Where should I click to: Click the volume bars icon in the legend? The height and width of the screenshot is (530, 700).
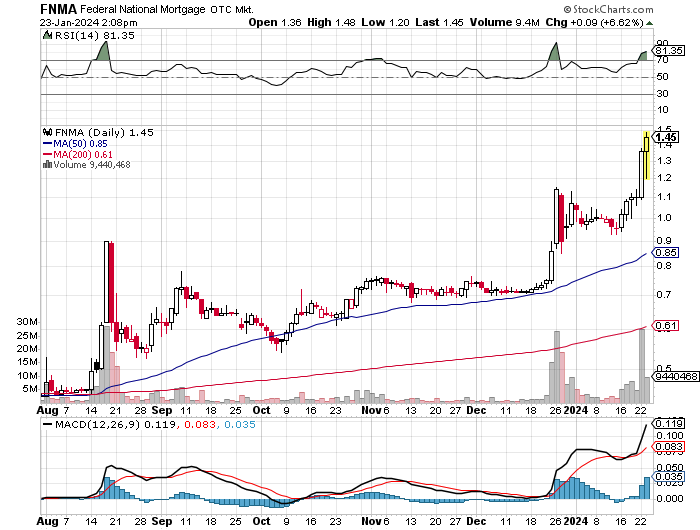click(x=47, y=165)
